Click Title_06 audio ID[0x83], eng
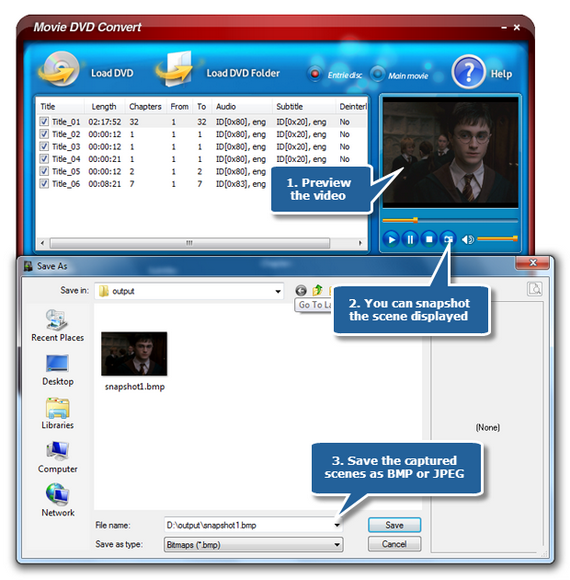 241,184
